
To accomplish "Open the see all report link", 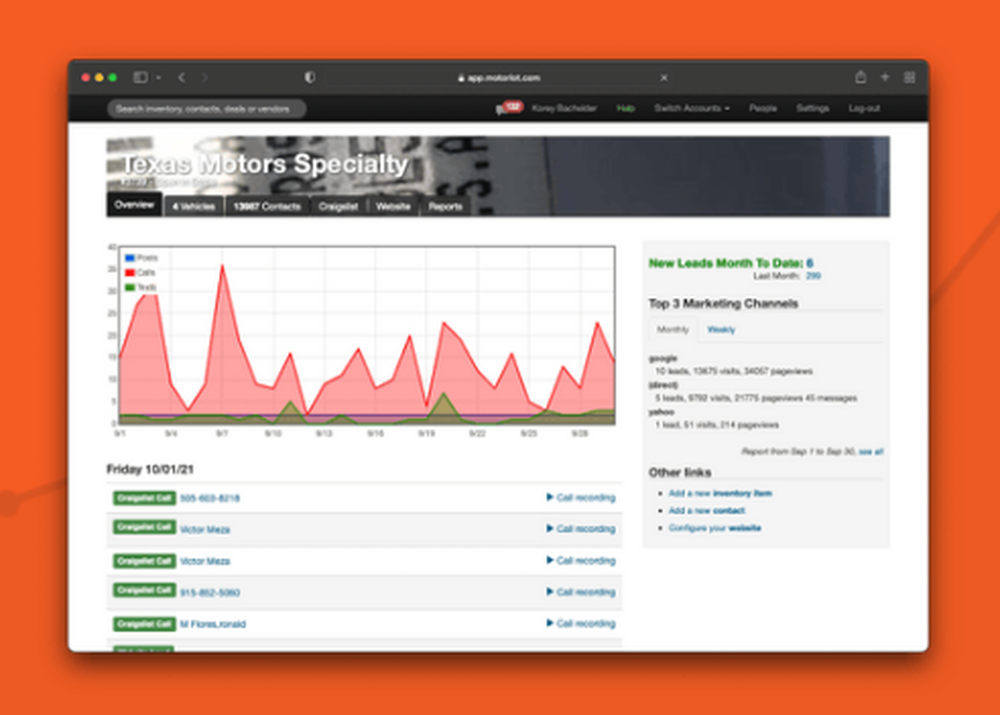I will click(871, 452).
